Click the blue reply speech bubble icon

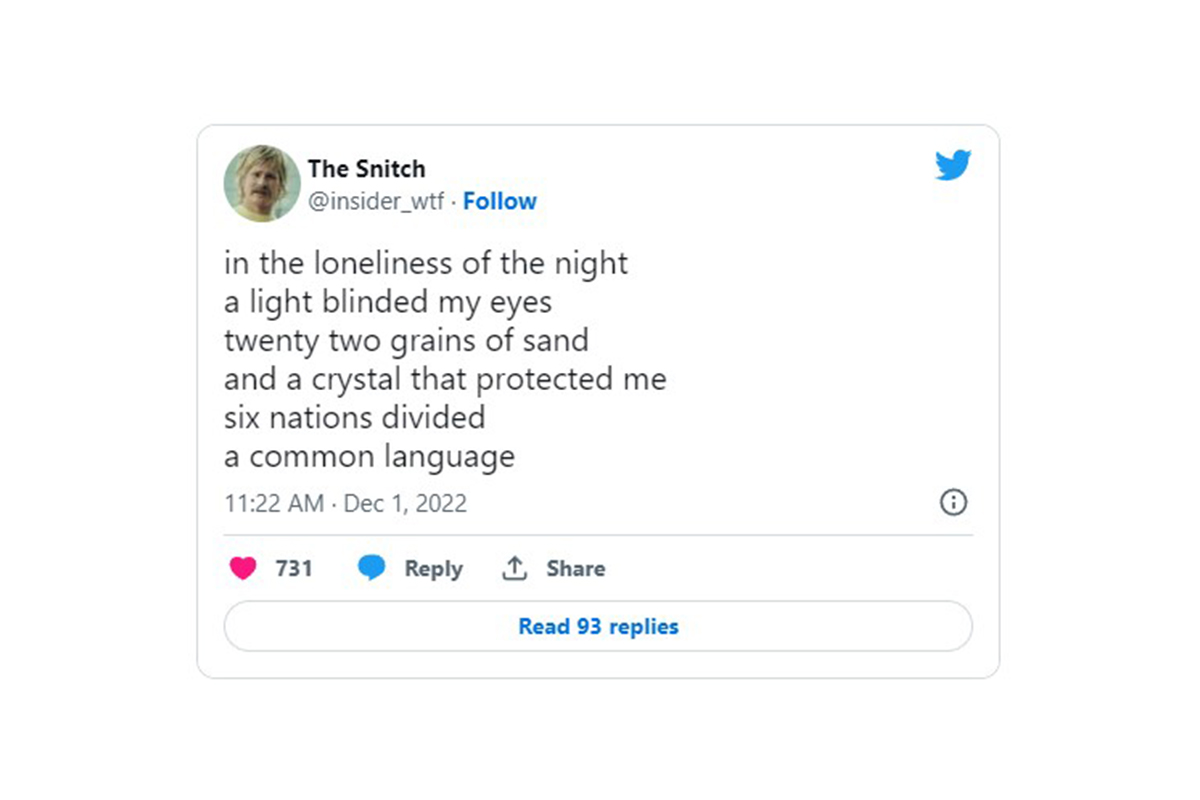(x=372, y=568)
